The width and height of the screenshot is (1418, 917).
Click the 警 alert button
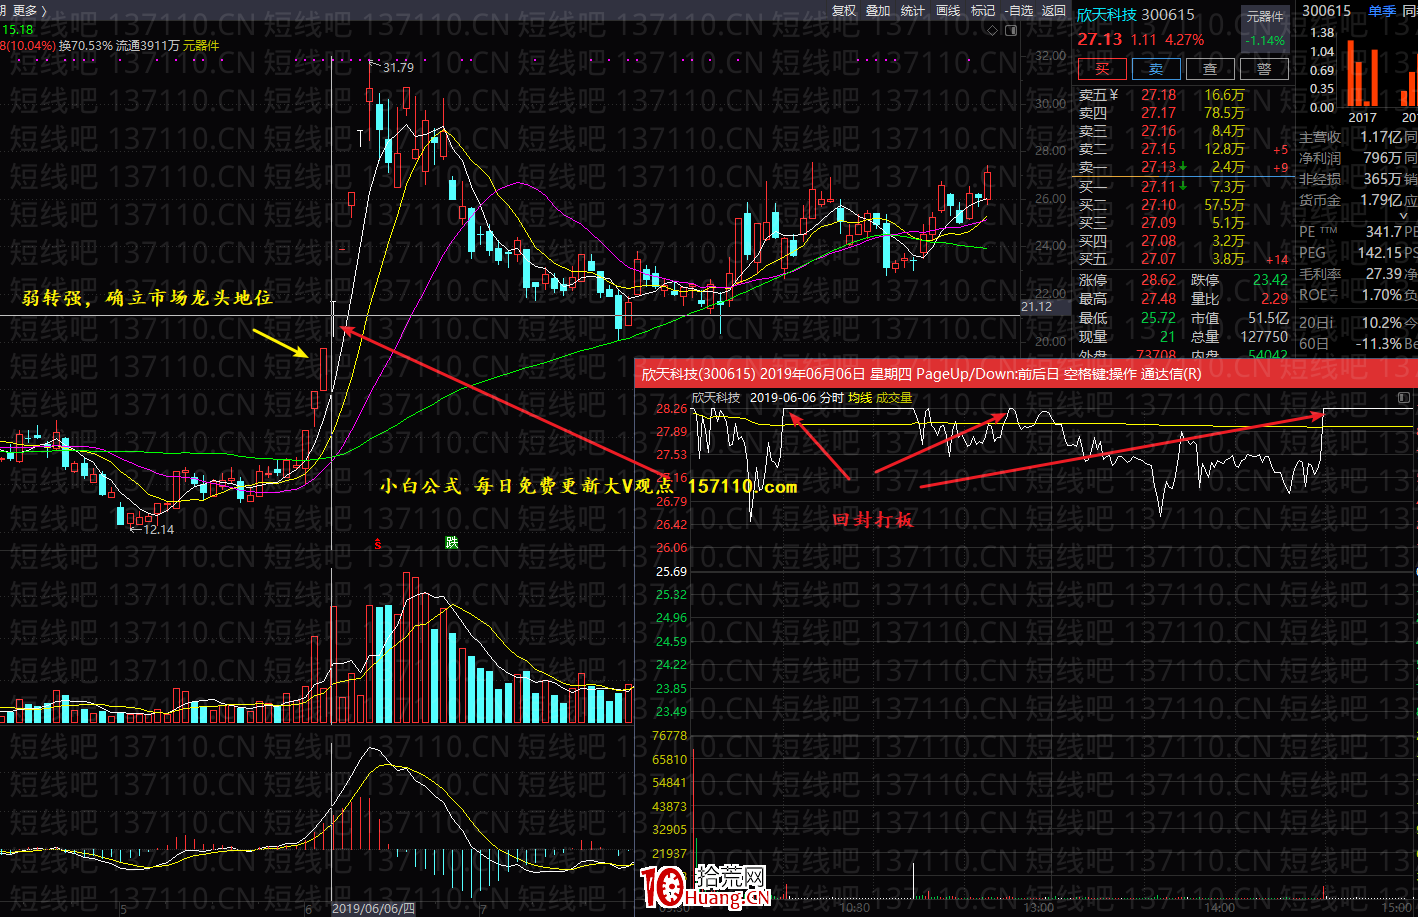[x=1264, y=69]
